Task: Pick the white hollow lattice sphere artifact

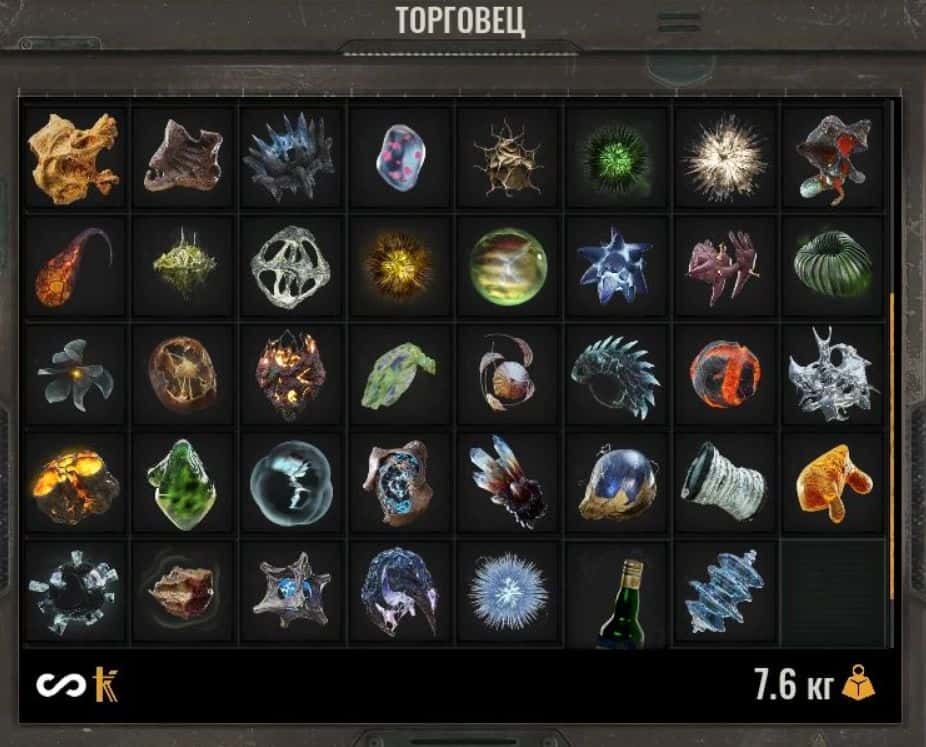Action: (x=291, y=267)
